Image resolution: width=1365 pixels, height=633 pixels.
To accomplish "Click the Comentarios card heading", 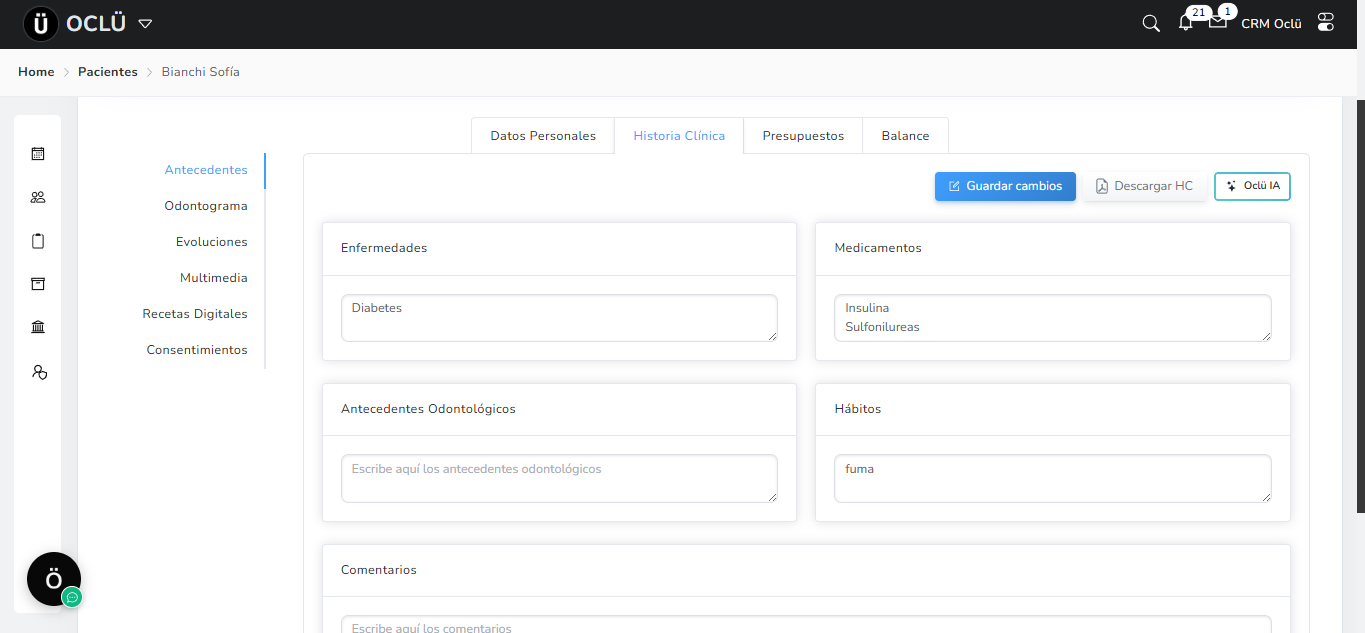I will tap(379, 570).
